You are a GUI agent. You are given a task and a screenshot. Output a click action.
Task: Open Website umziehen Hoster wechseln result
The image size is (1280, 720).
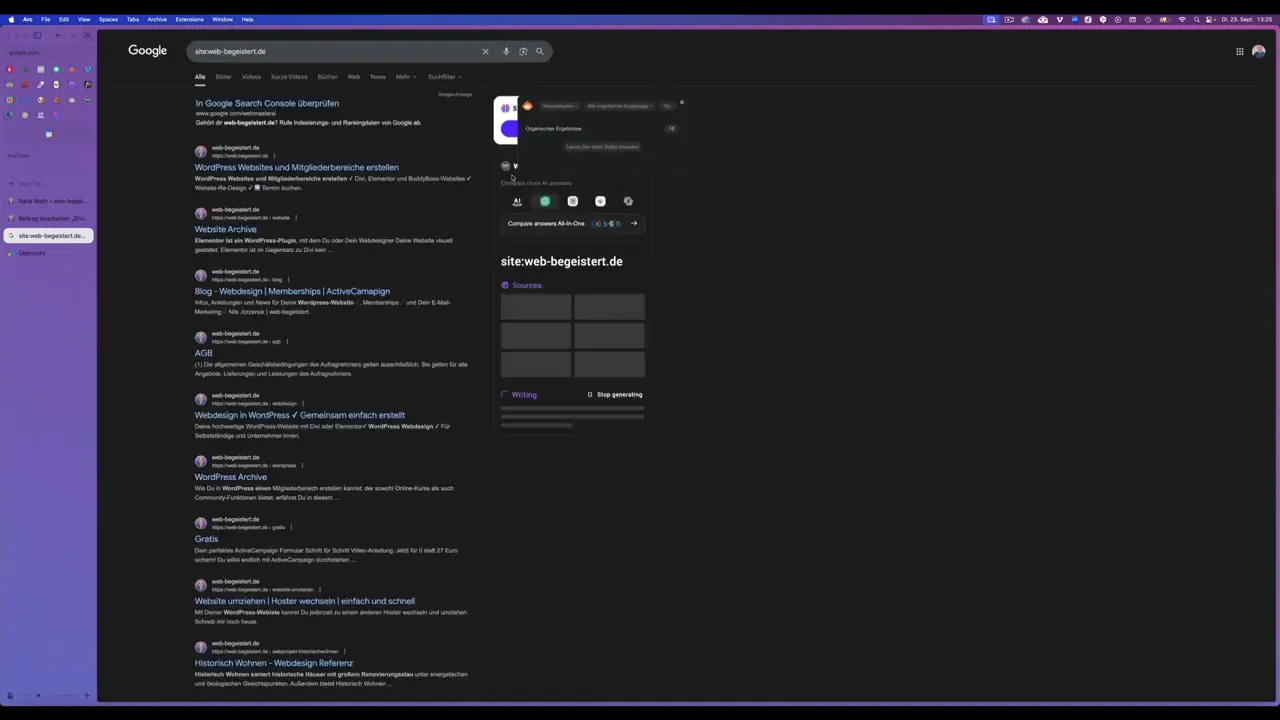coord(304,601)
